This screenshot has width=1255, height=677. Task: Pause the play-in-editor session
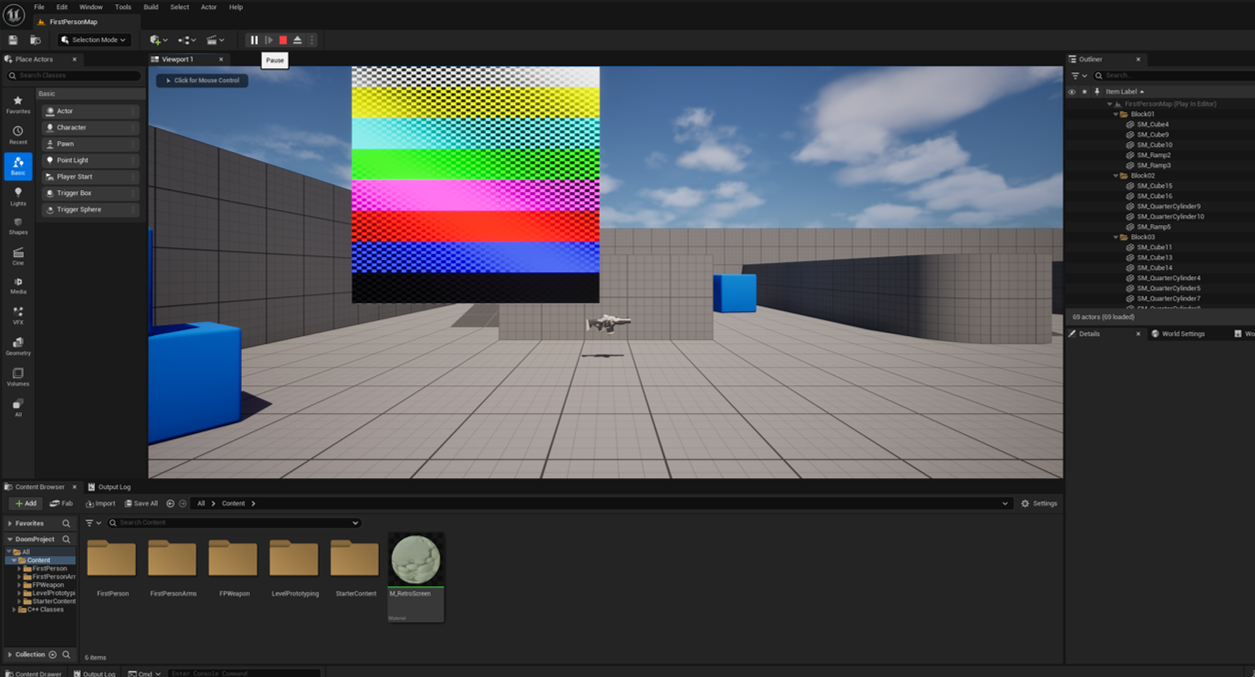click(x=254, y=40)
